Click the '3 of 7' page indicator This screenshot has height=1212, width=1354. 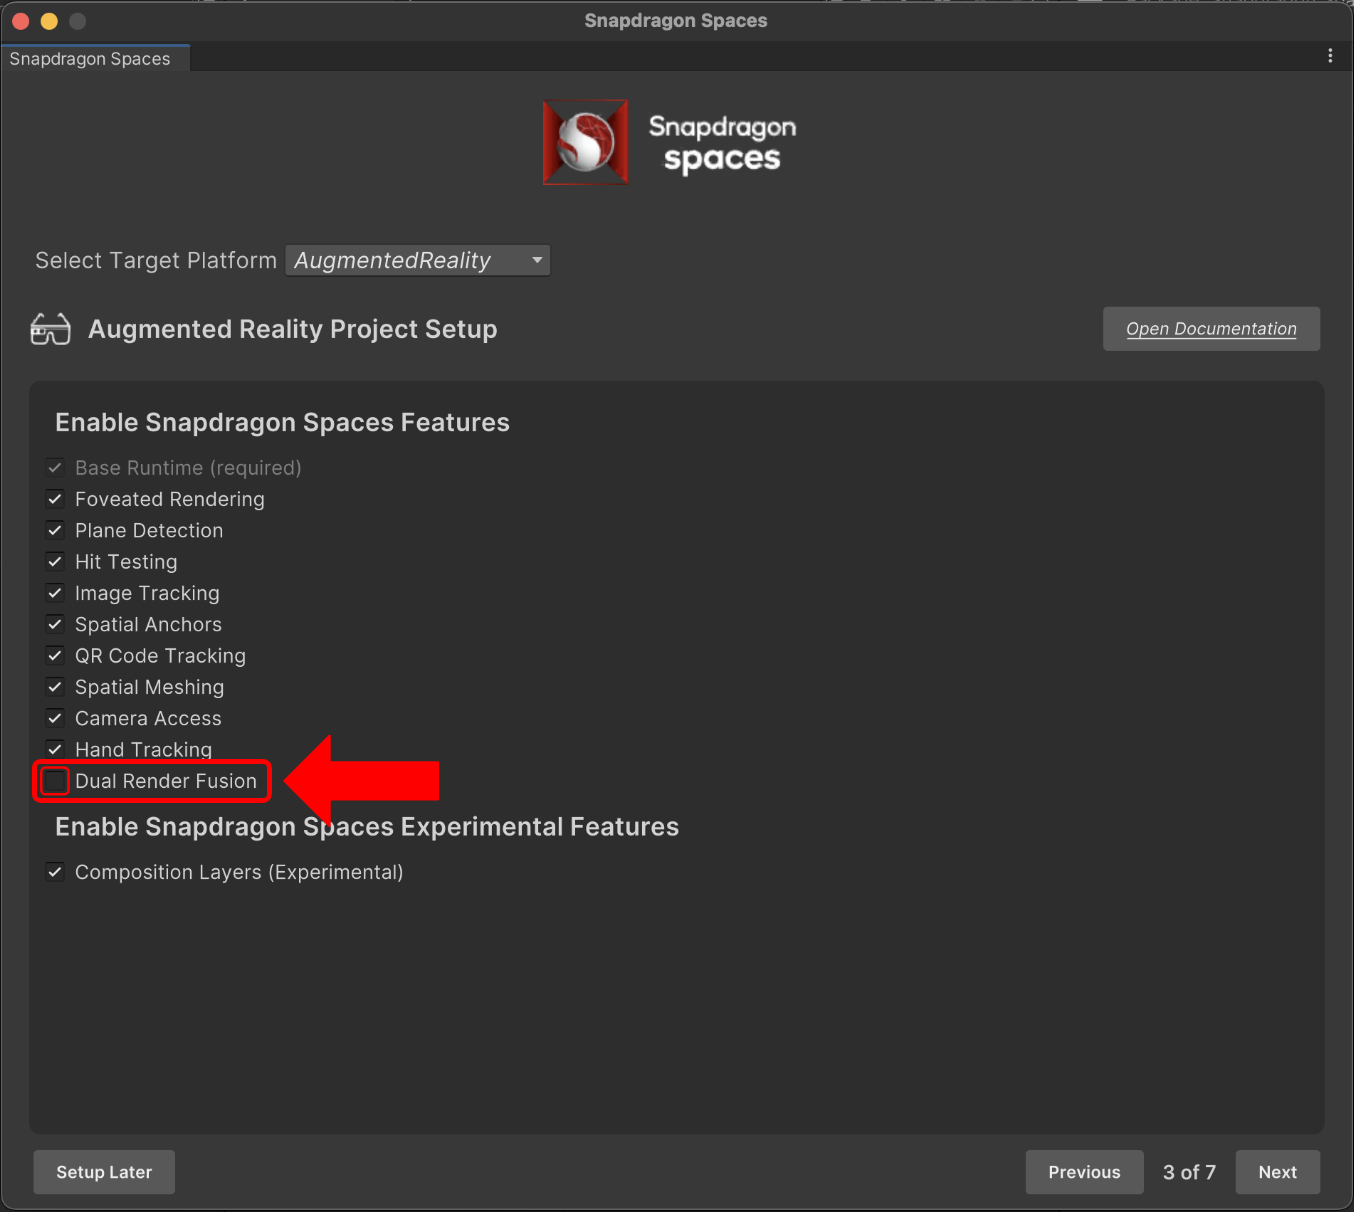(x=1189, y=1172)
